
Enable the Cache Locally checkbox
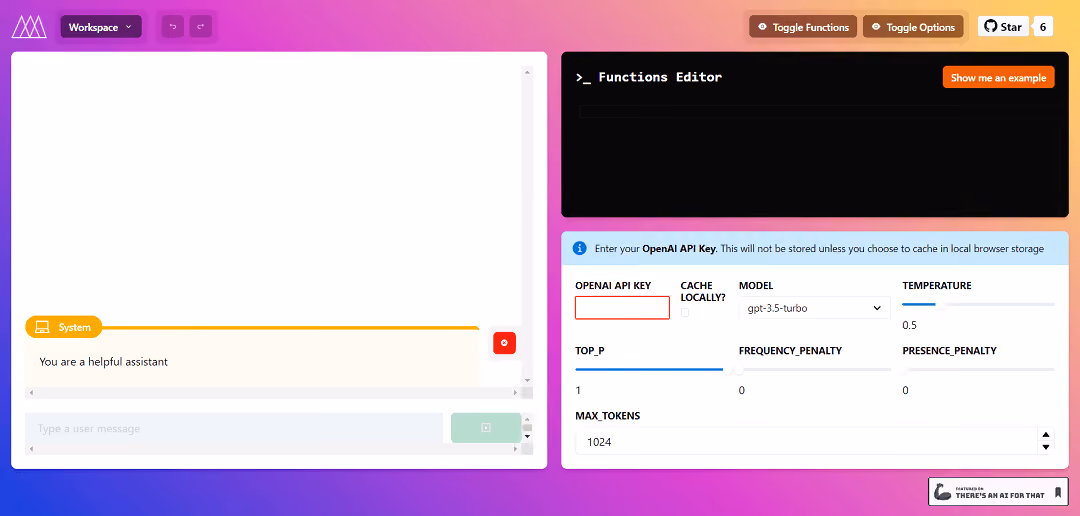pyautogui.click(x=685, y=313)
